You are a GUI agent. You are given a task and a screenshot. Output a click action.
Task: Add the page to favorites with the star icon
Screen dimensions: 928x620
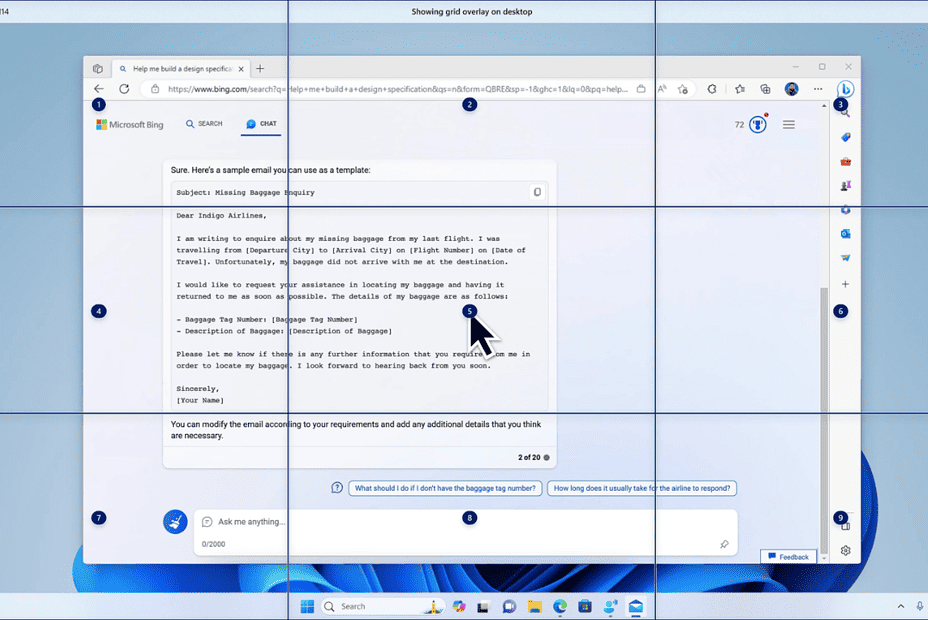682,89
